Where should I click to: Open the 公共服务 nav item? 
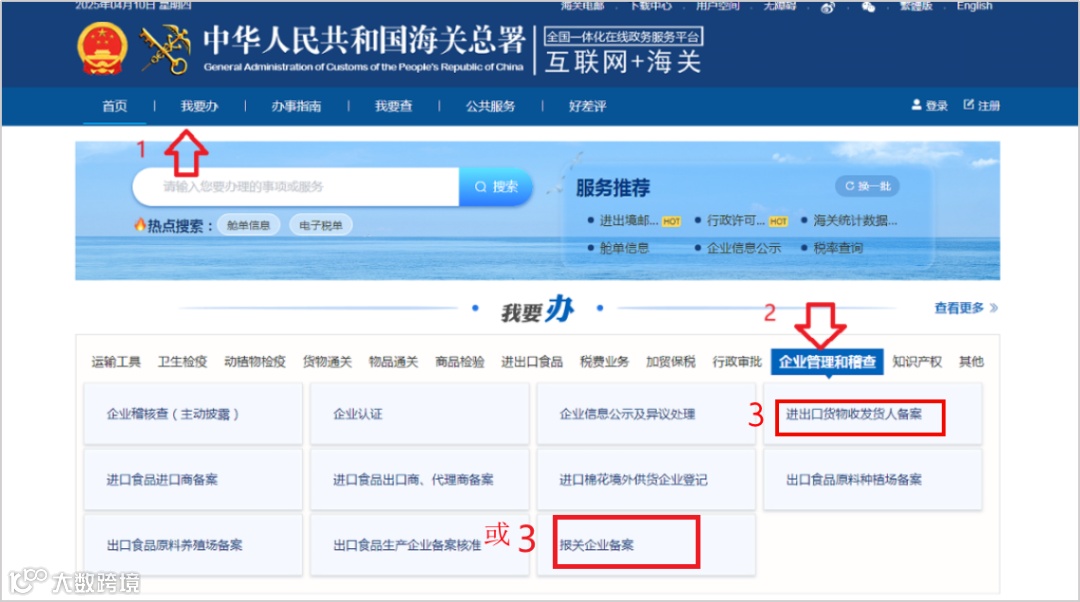point(490,106)
